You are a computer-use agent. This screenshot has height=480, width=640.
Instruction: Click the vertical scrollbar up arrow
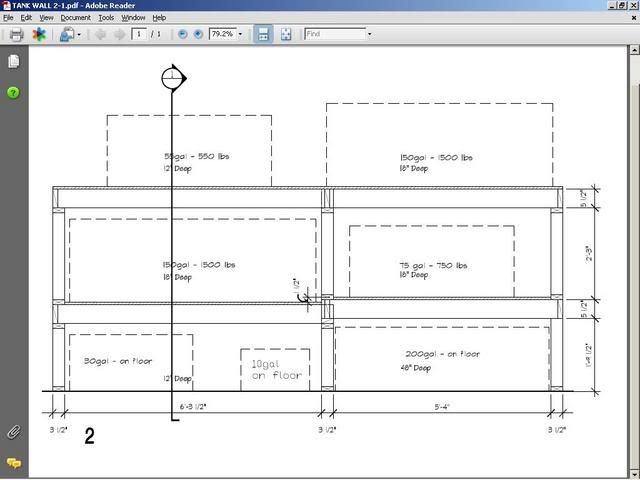(635, 50)
